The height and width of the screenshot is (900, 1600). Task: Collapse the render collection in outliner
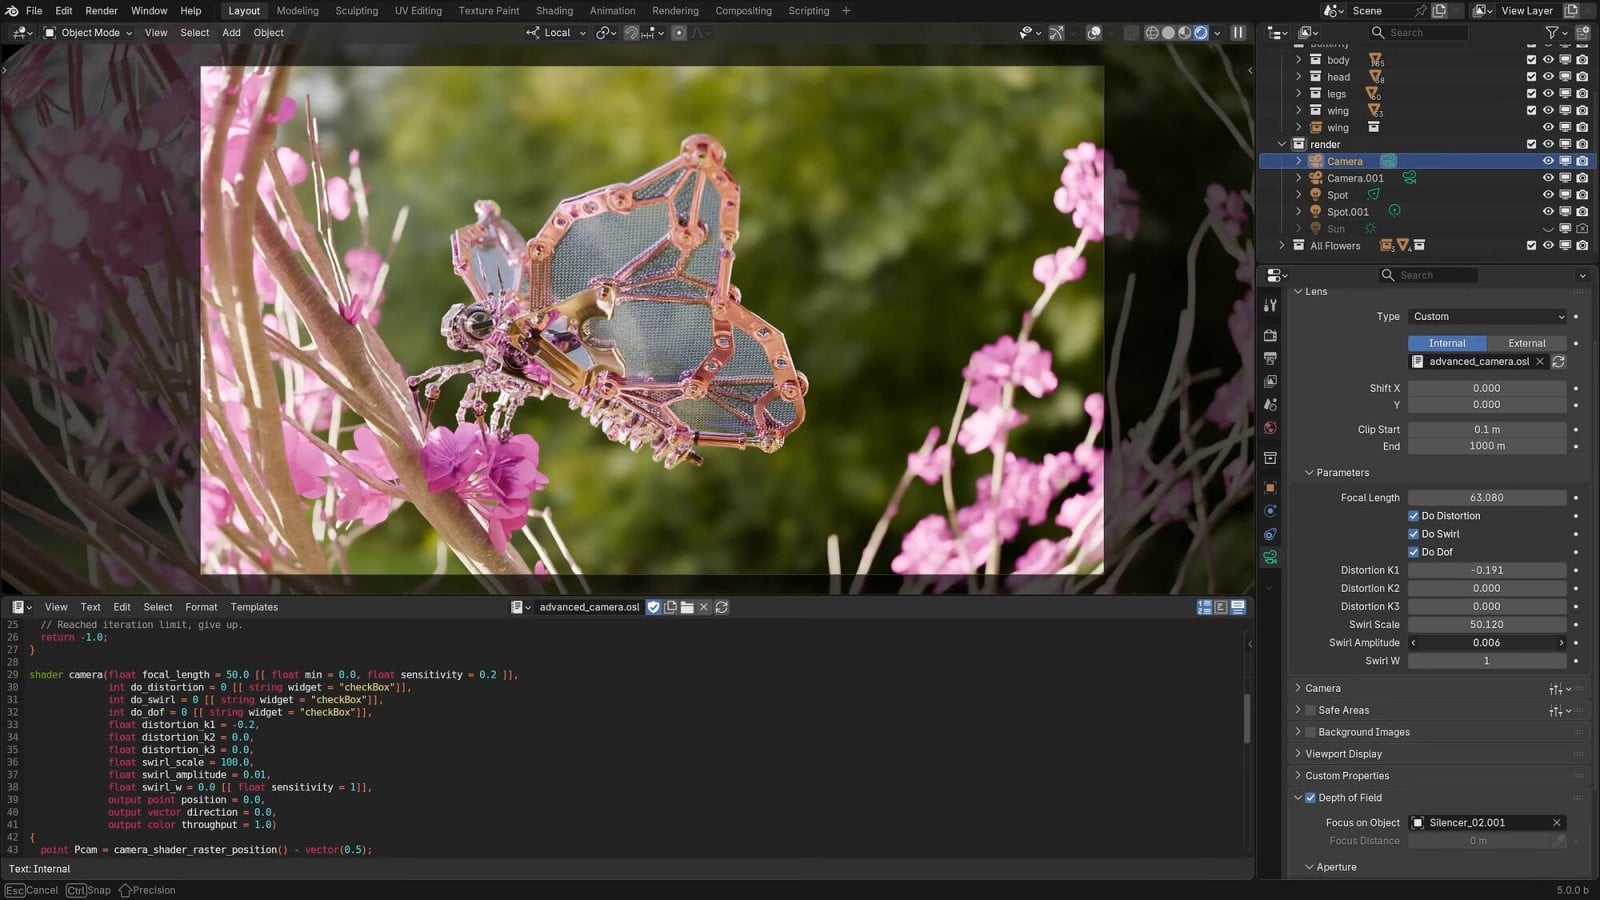(x=1282, y=145)
